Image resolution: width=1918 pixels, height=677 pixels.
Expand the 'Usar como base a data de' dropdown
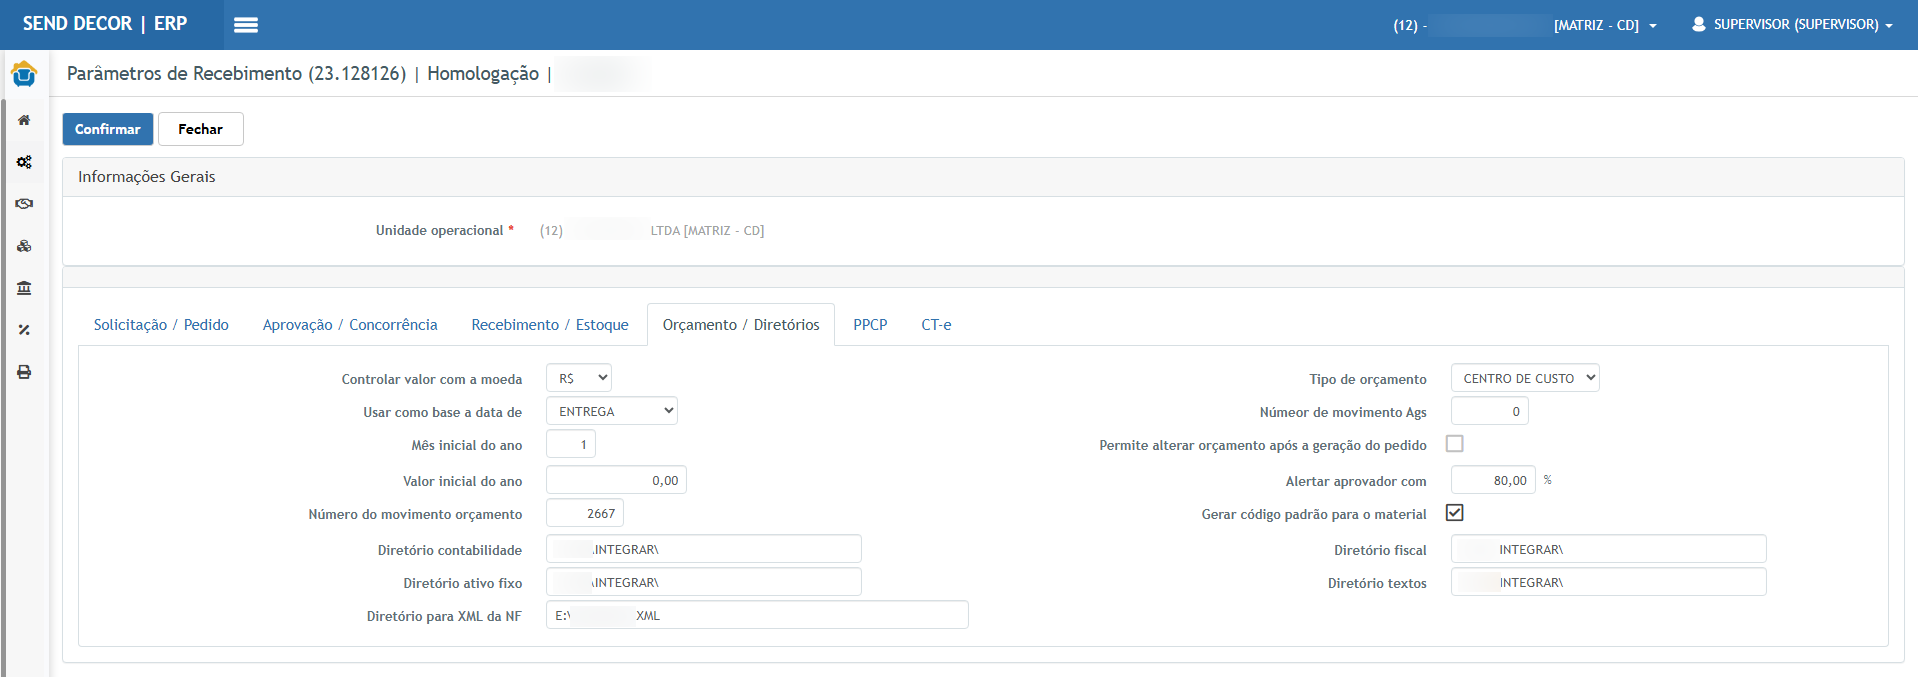612,411
